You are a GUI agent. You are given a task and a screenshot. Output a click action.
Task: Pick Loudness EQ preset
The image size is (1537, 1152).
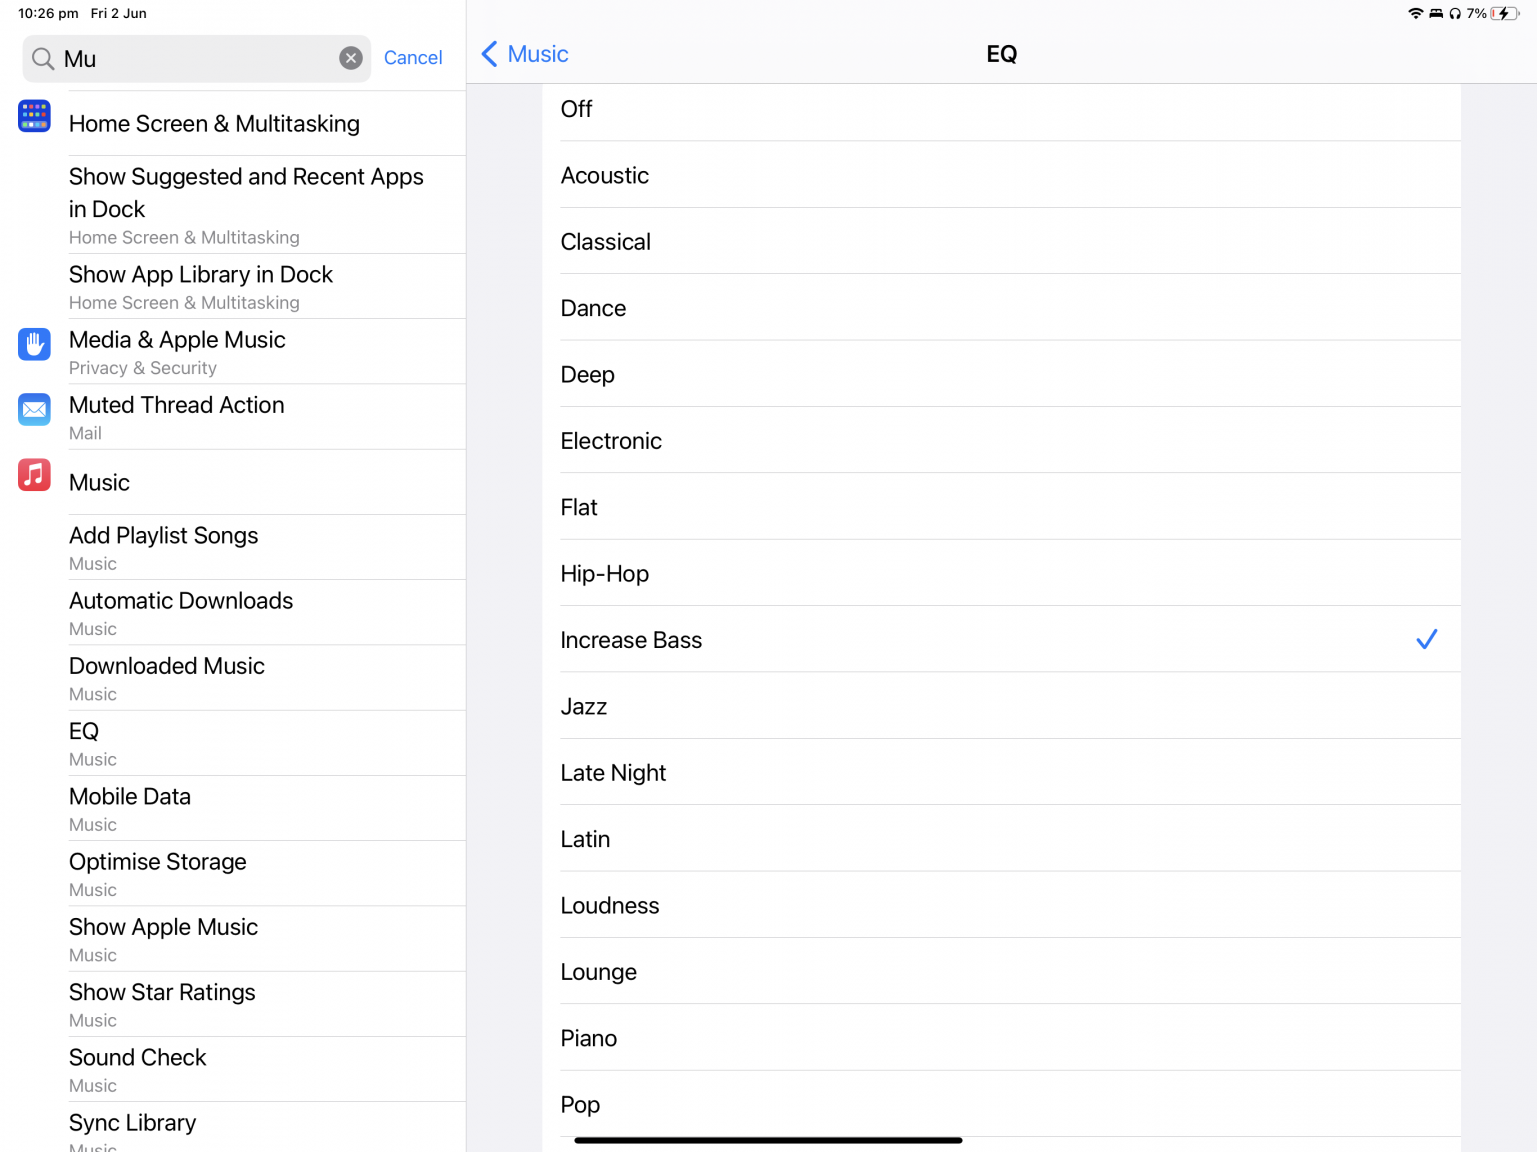(1001, 905)
